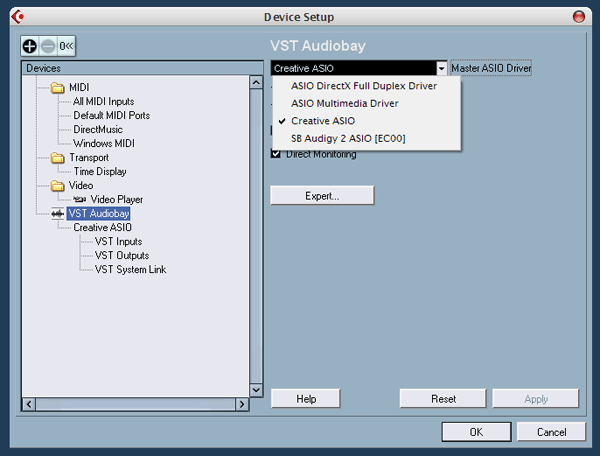Click the Help button
The width and height of the screenshot is (600, 456).
point(307,399)
